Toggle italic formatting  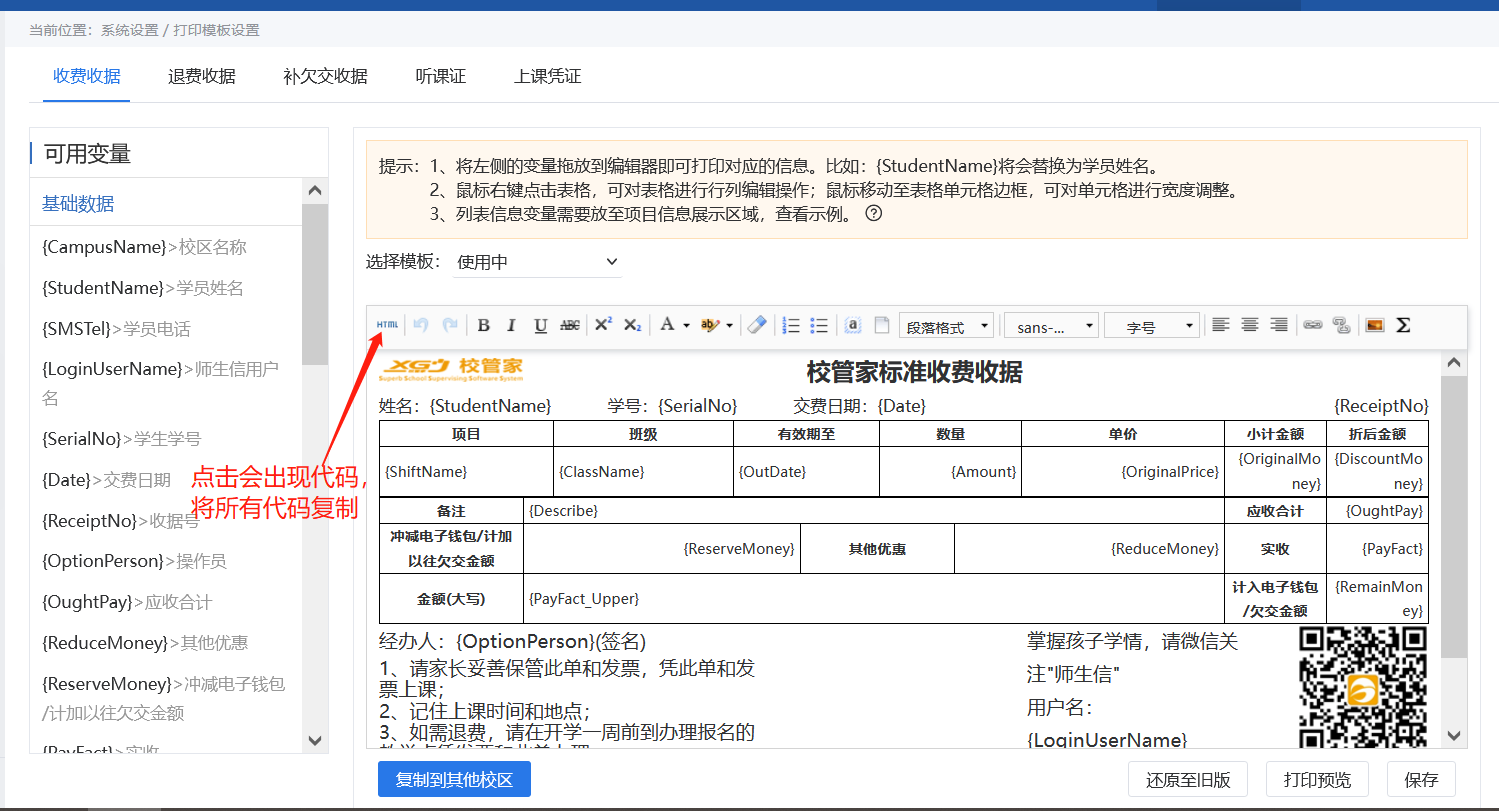point(511,325)
